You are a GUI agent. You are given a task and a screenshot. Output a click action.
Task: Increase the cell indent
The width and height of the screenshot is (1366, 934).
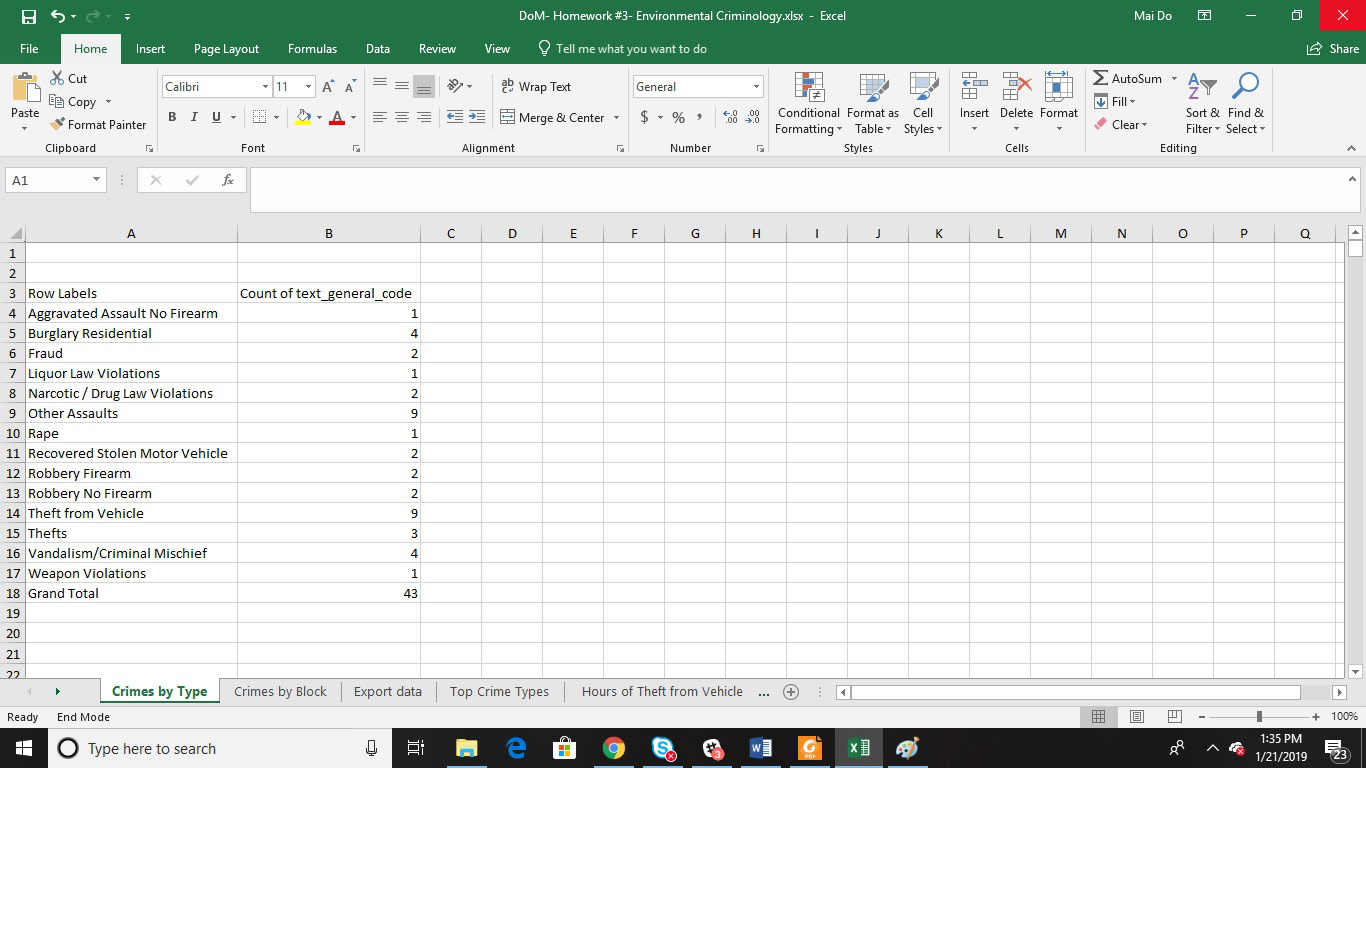tap(477, 117)
